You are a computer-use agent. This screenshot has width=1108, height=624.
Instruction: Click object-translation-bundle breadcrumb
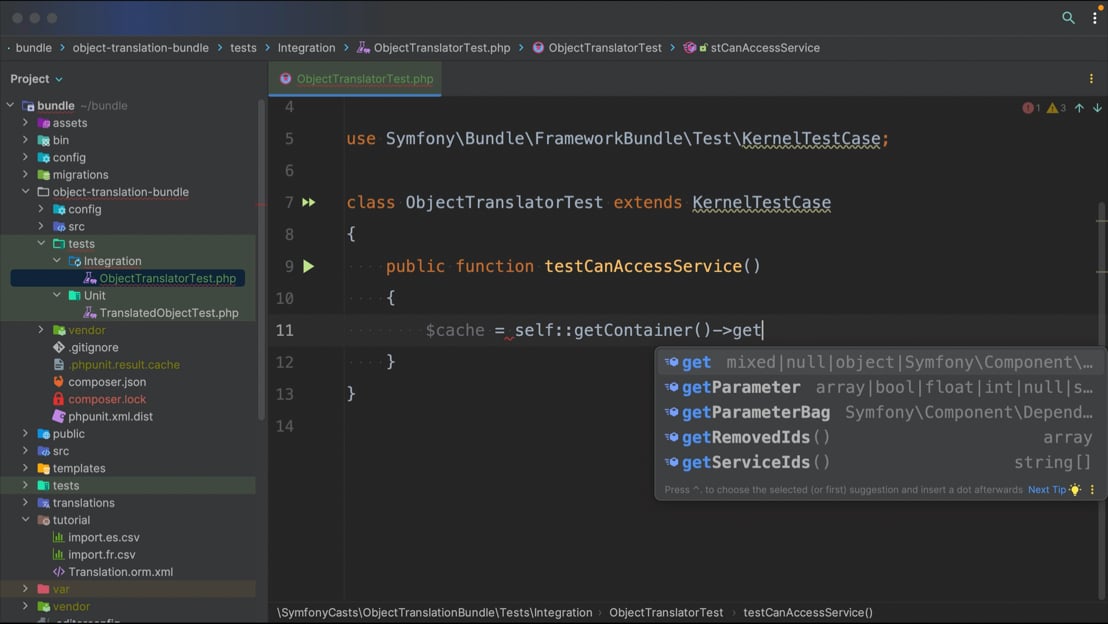[x=141, y=48]
